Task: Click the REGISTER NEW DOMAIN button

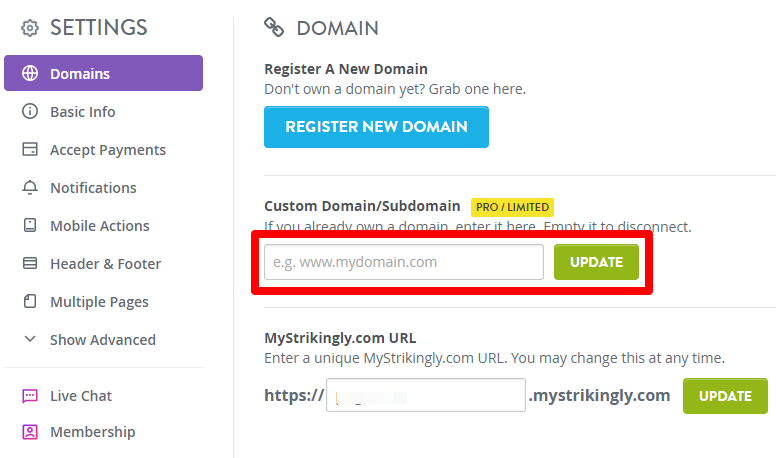Action: coord(376,127)
